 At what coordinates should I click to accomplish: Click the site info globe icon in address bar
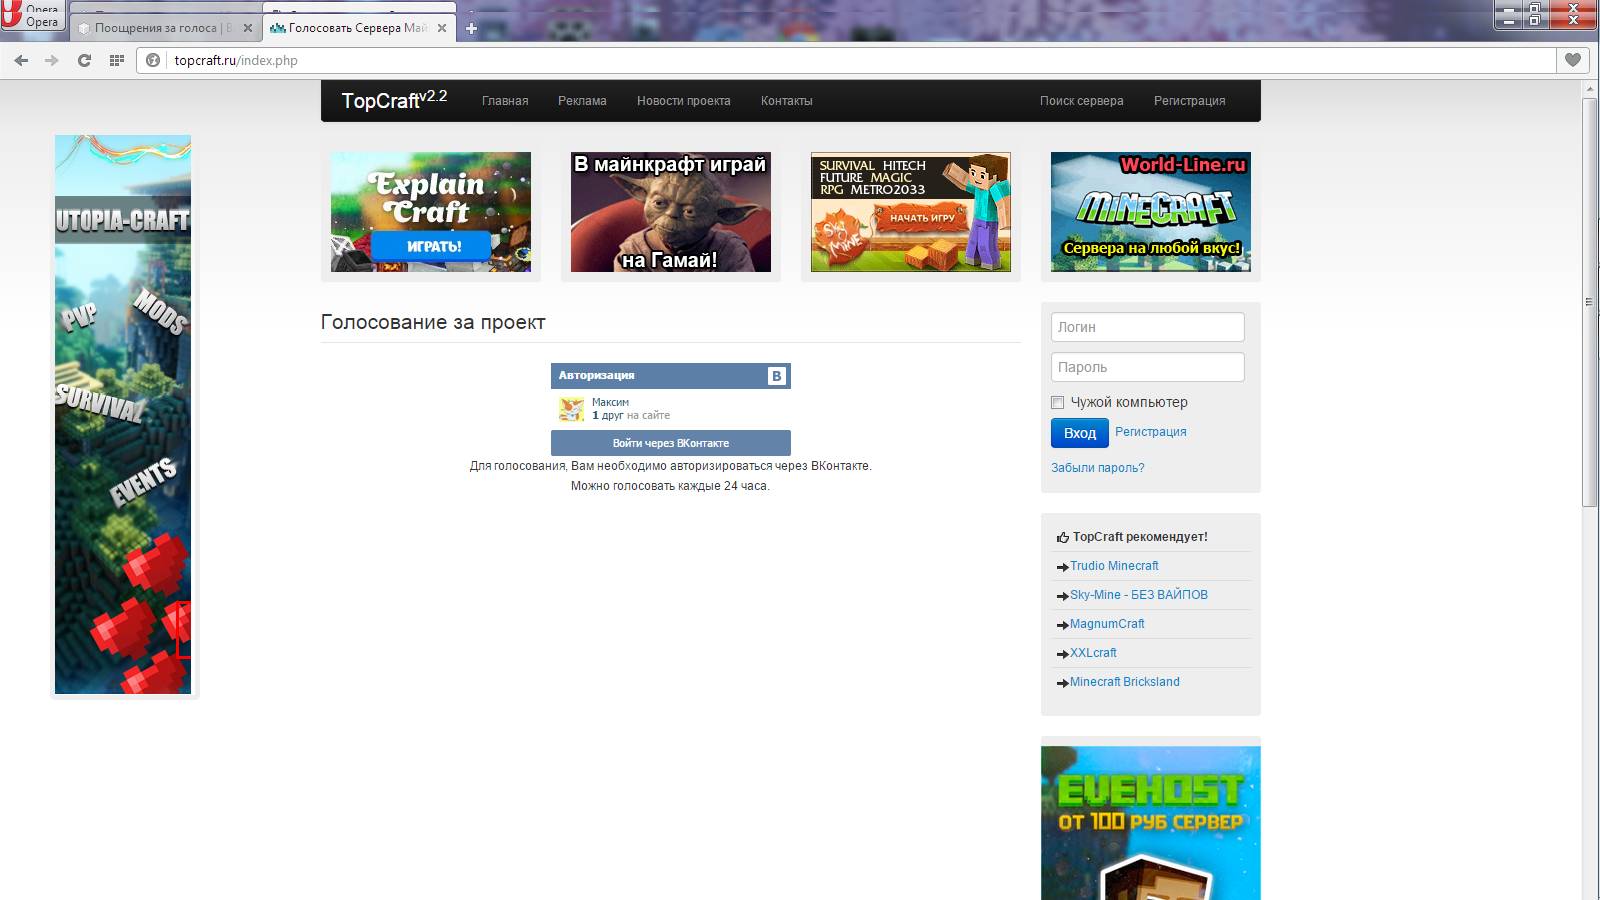click(153, 60)
